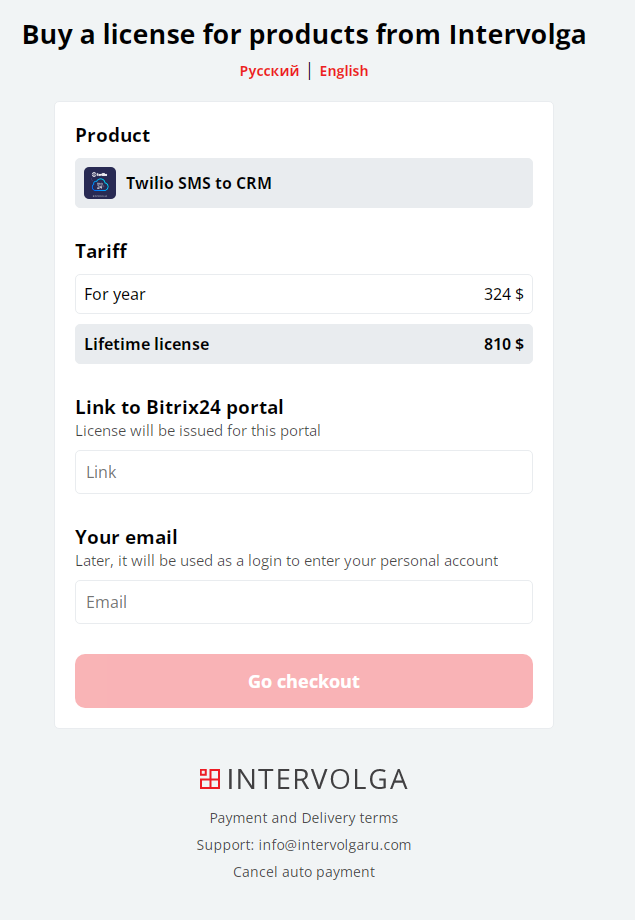Click the Twilio SMS to CRM app icon
Screen dimensions: 635x920
tap(100, 183)
